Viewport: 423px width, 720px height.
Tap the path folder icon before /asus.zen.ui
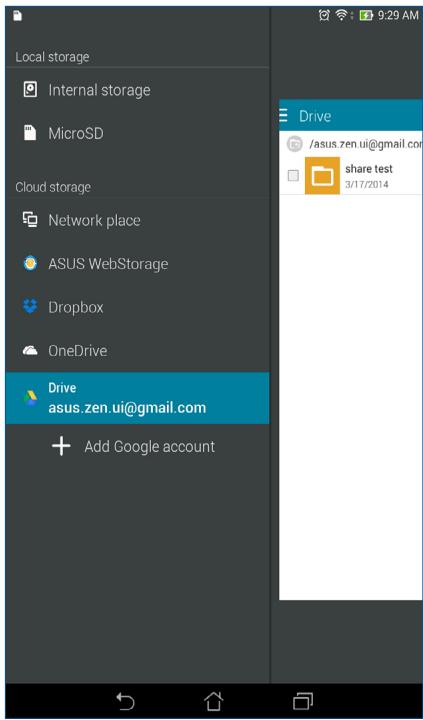pos(295,144)
